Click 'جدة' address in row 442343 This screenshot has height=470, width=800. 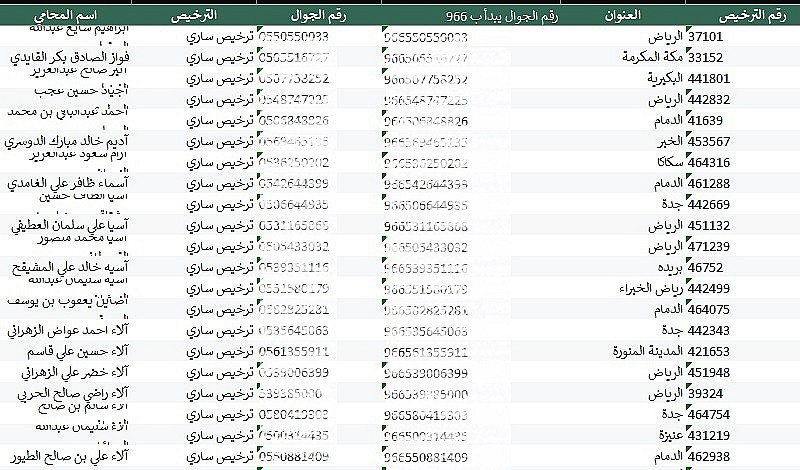[x=672, y=330]
